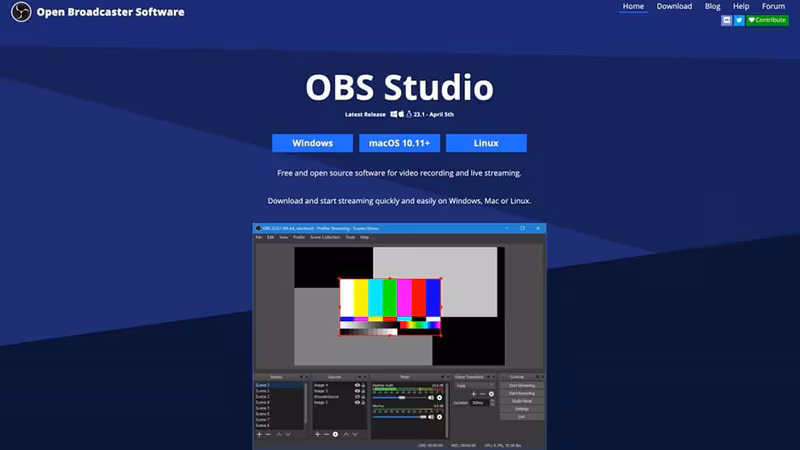Click Start Recording in Controls

point(521,393)
